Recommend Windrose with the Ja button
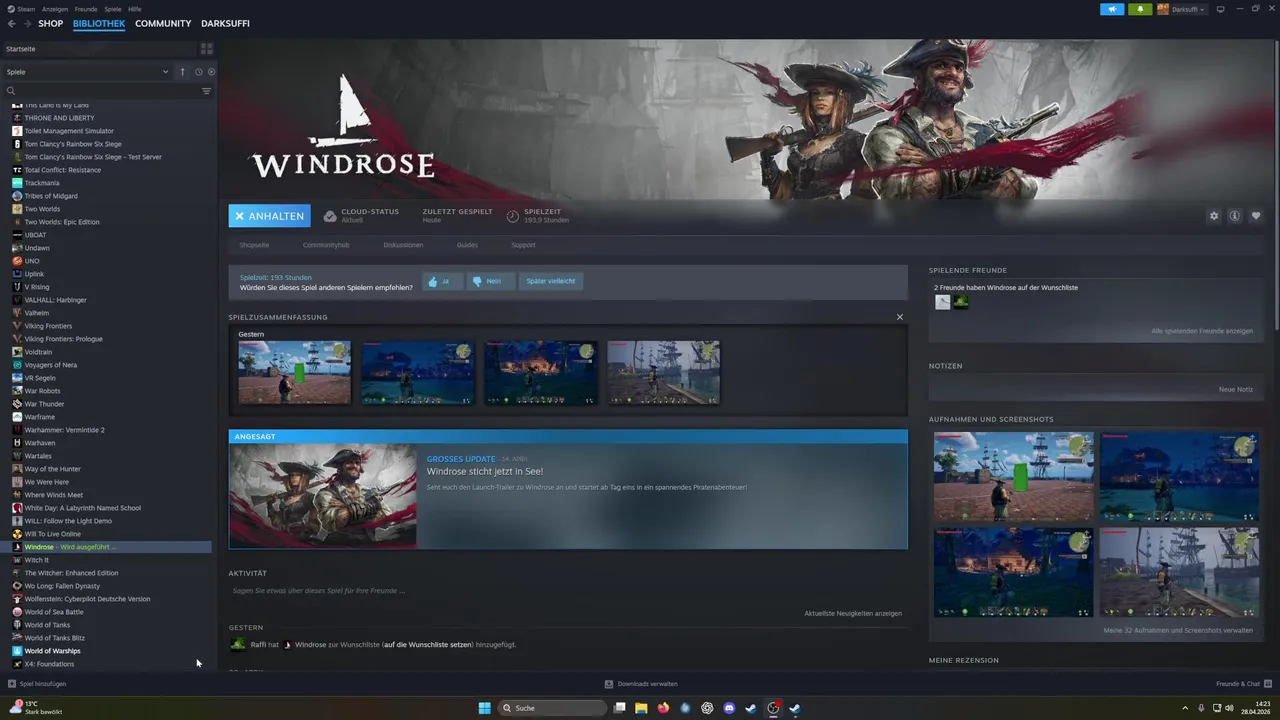This screenshot has height=720, width=1280. (x=442, y=281)
